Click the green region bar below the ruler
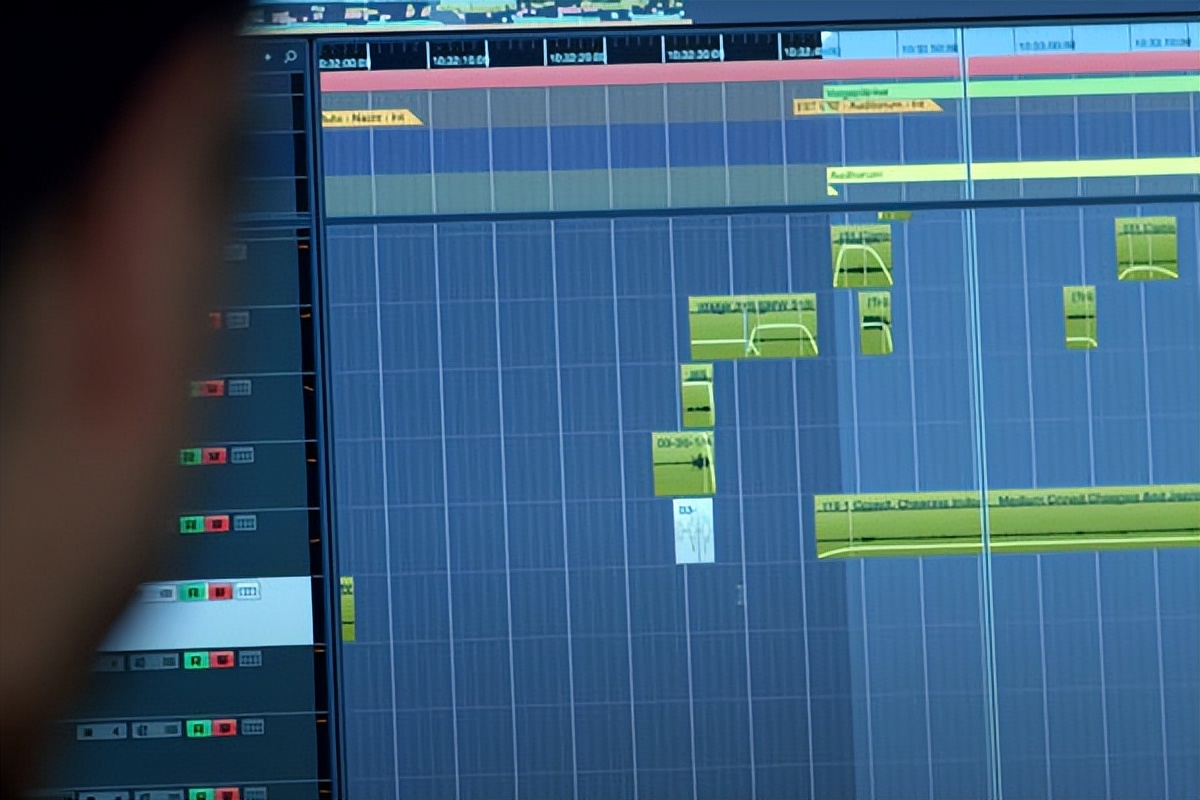This screenshot has height=800, width=1200. click(x=1011, y=88)
